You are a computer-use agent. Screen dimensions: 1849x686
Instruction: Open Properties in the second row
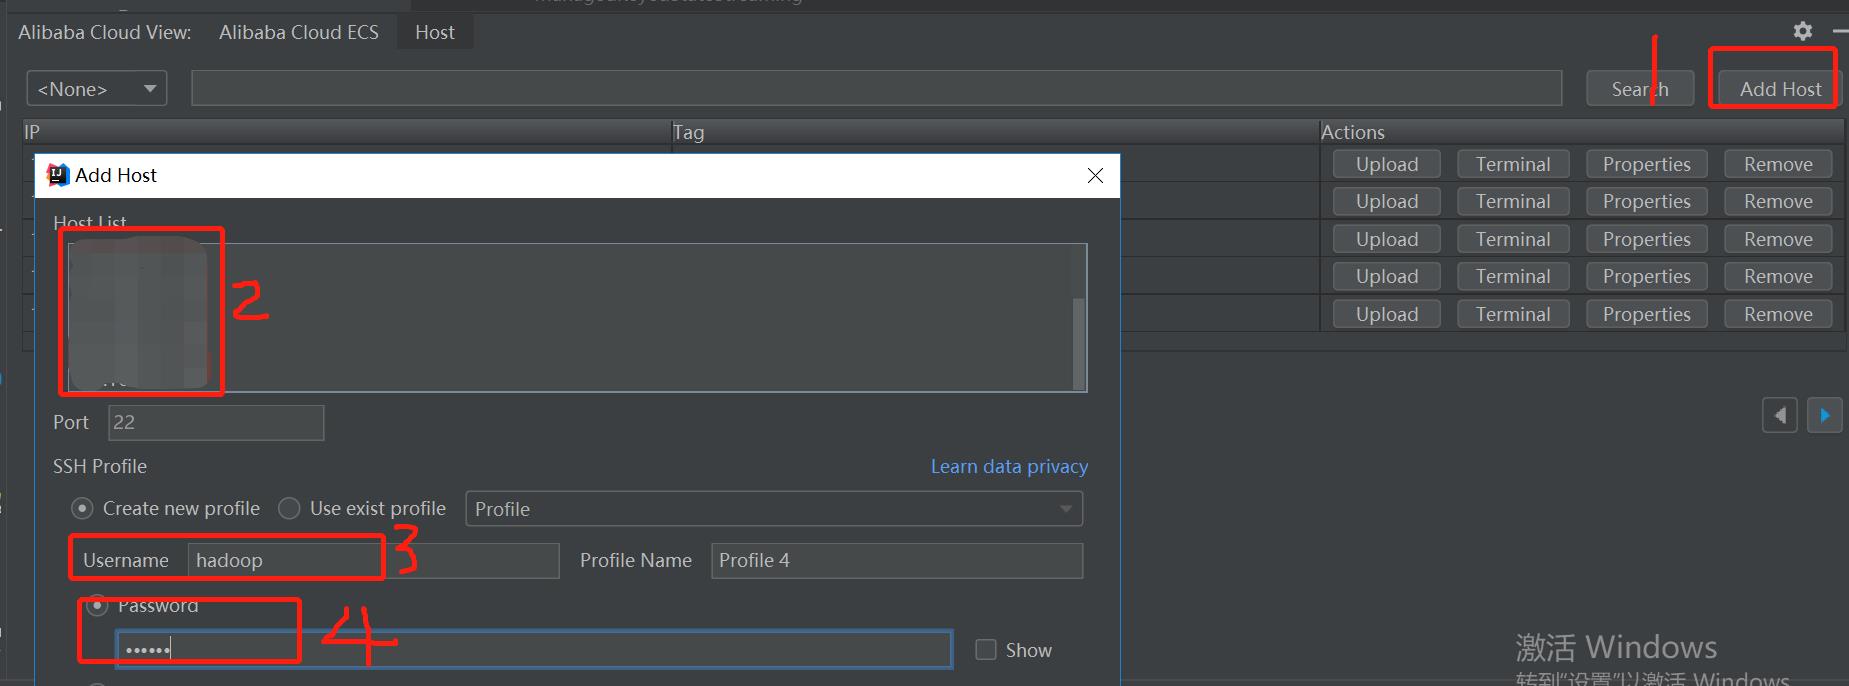coord(1646,201)
